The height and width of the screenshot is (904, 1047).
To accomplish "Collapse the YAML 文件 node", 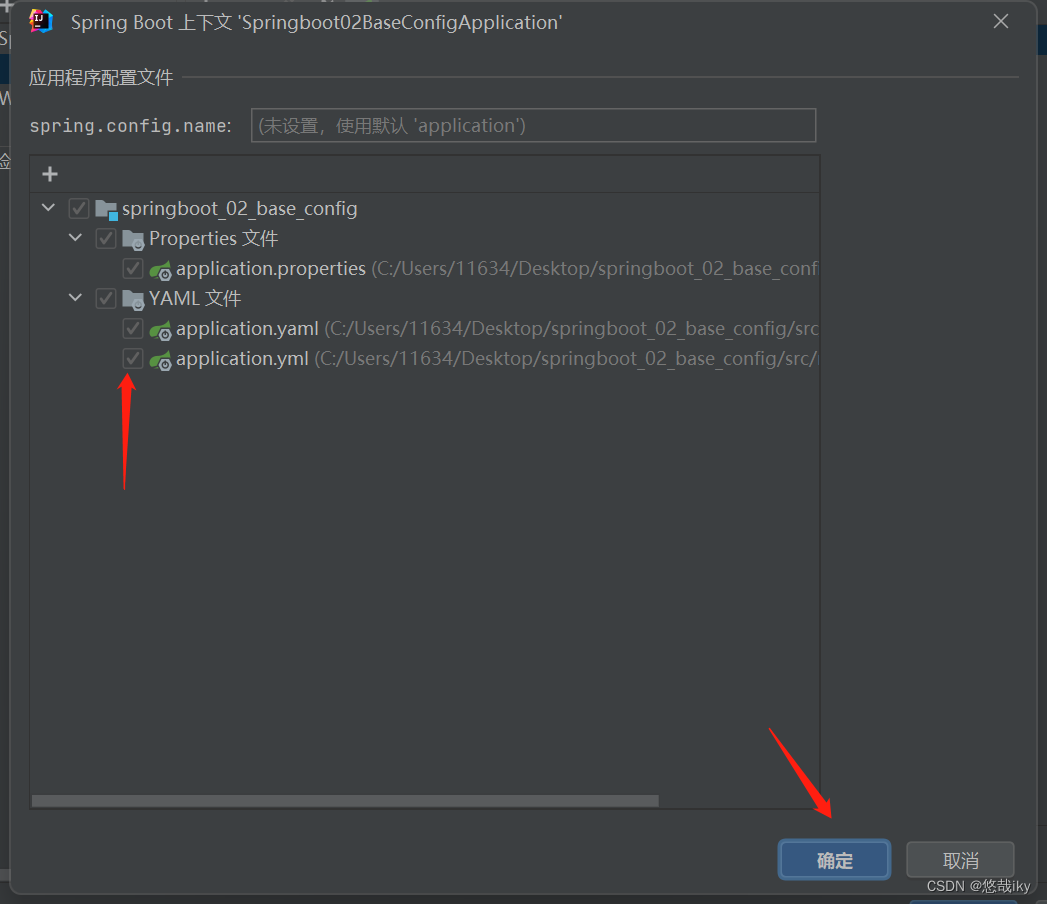I will pos(75,298).
